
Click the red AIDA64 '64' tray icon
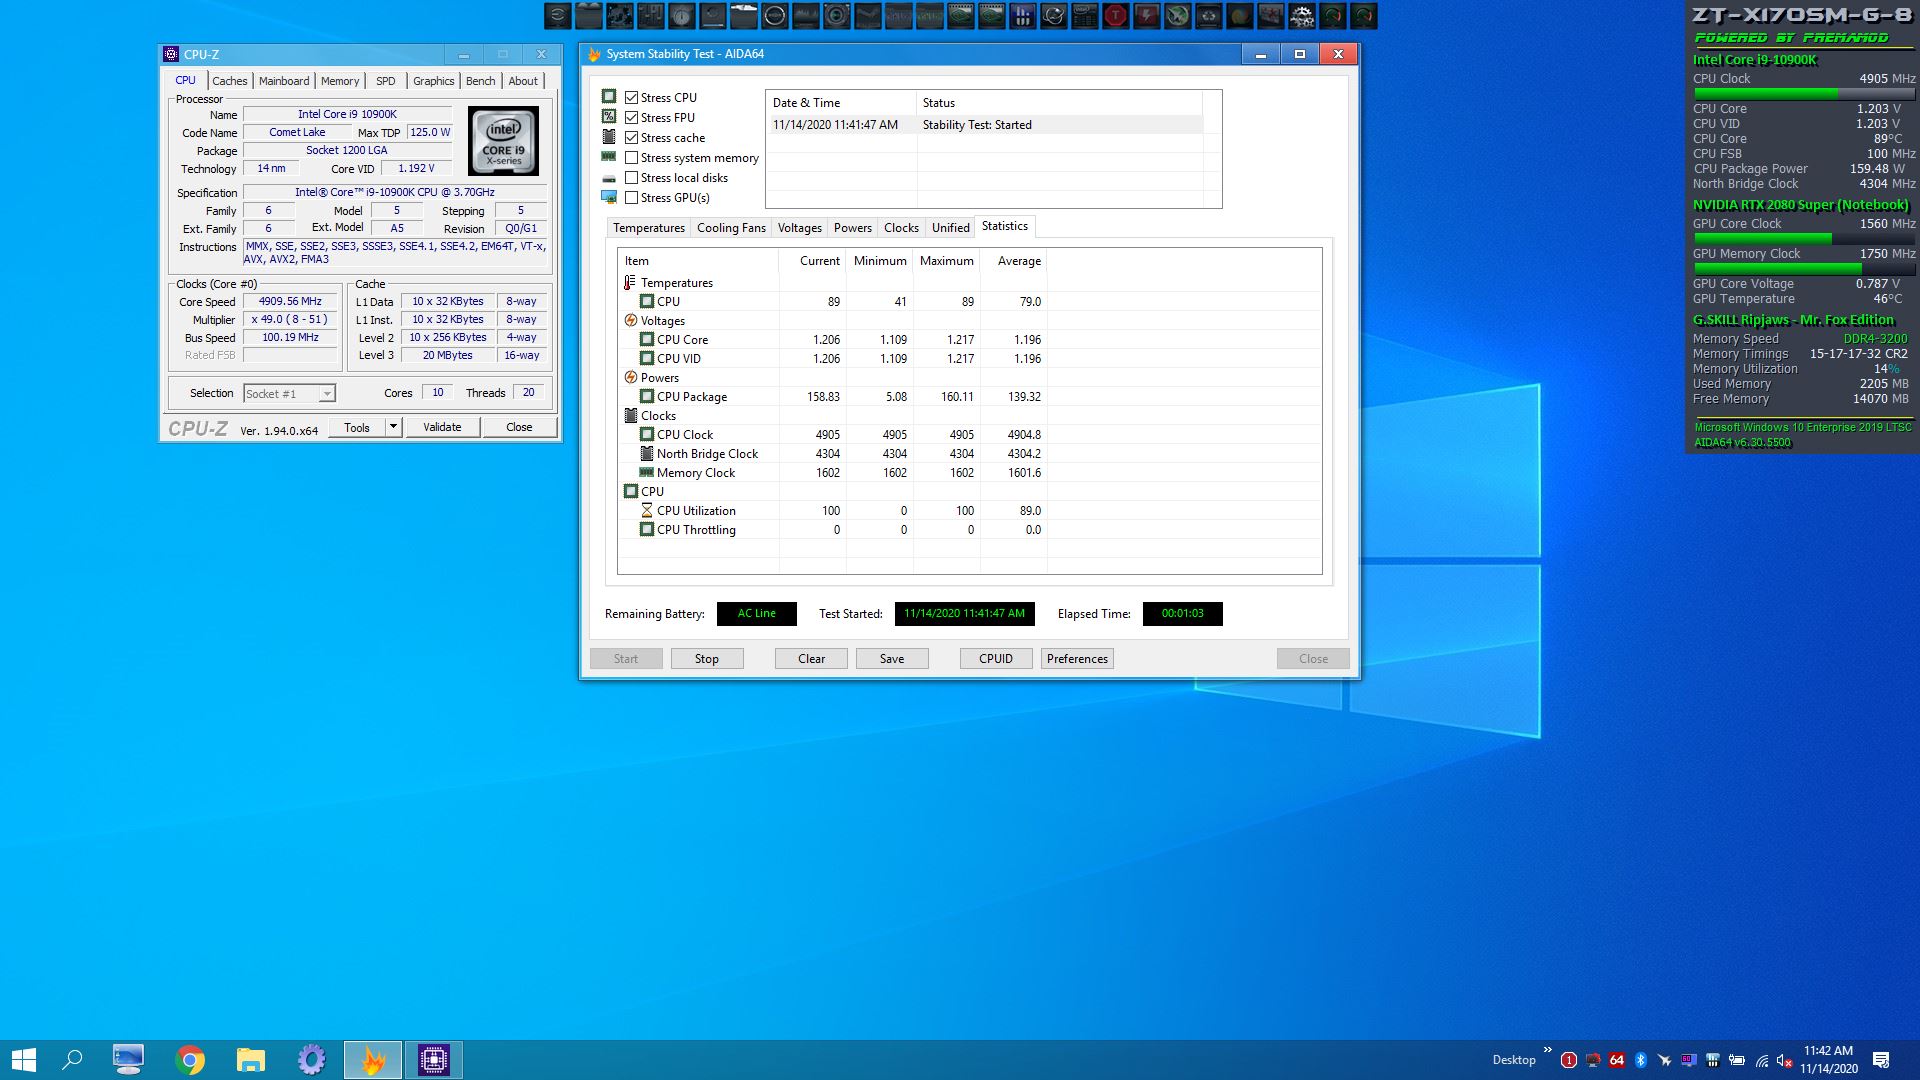1617,1060
